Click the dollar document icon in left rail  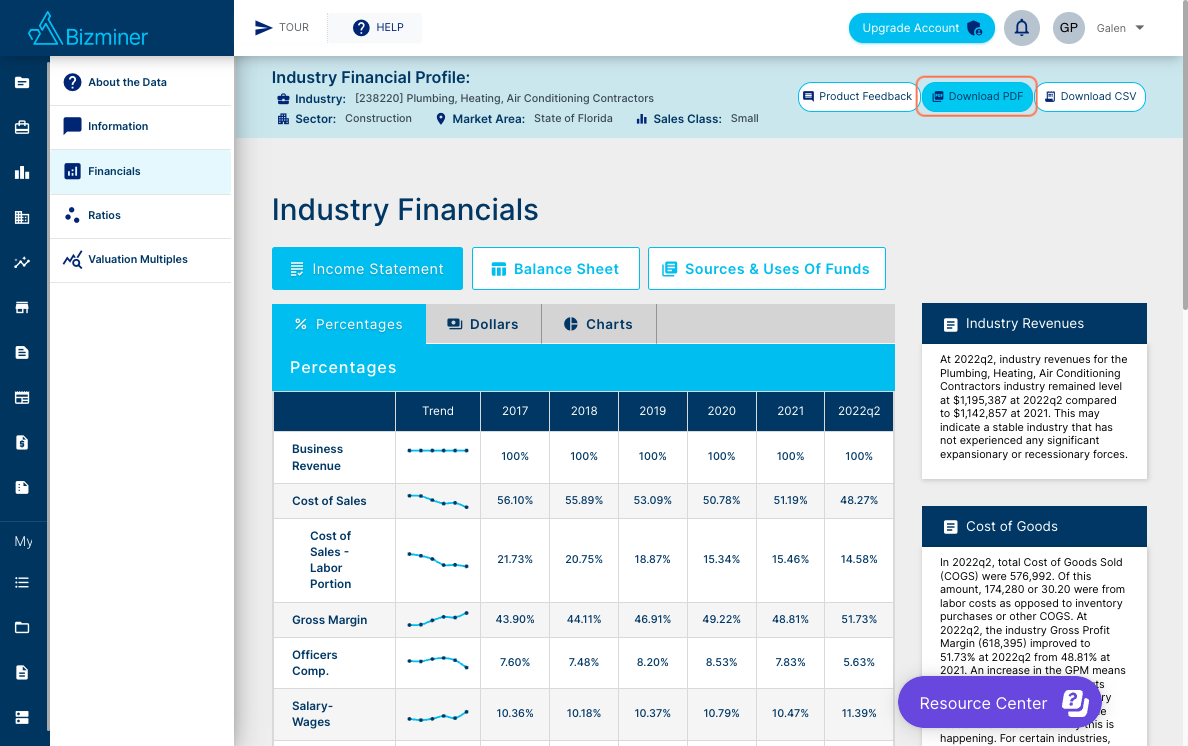pos(22,442)
